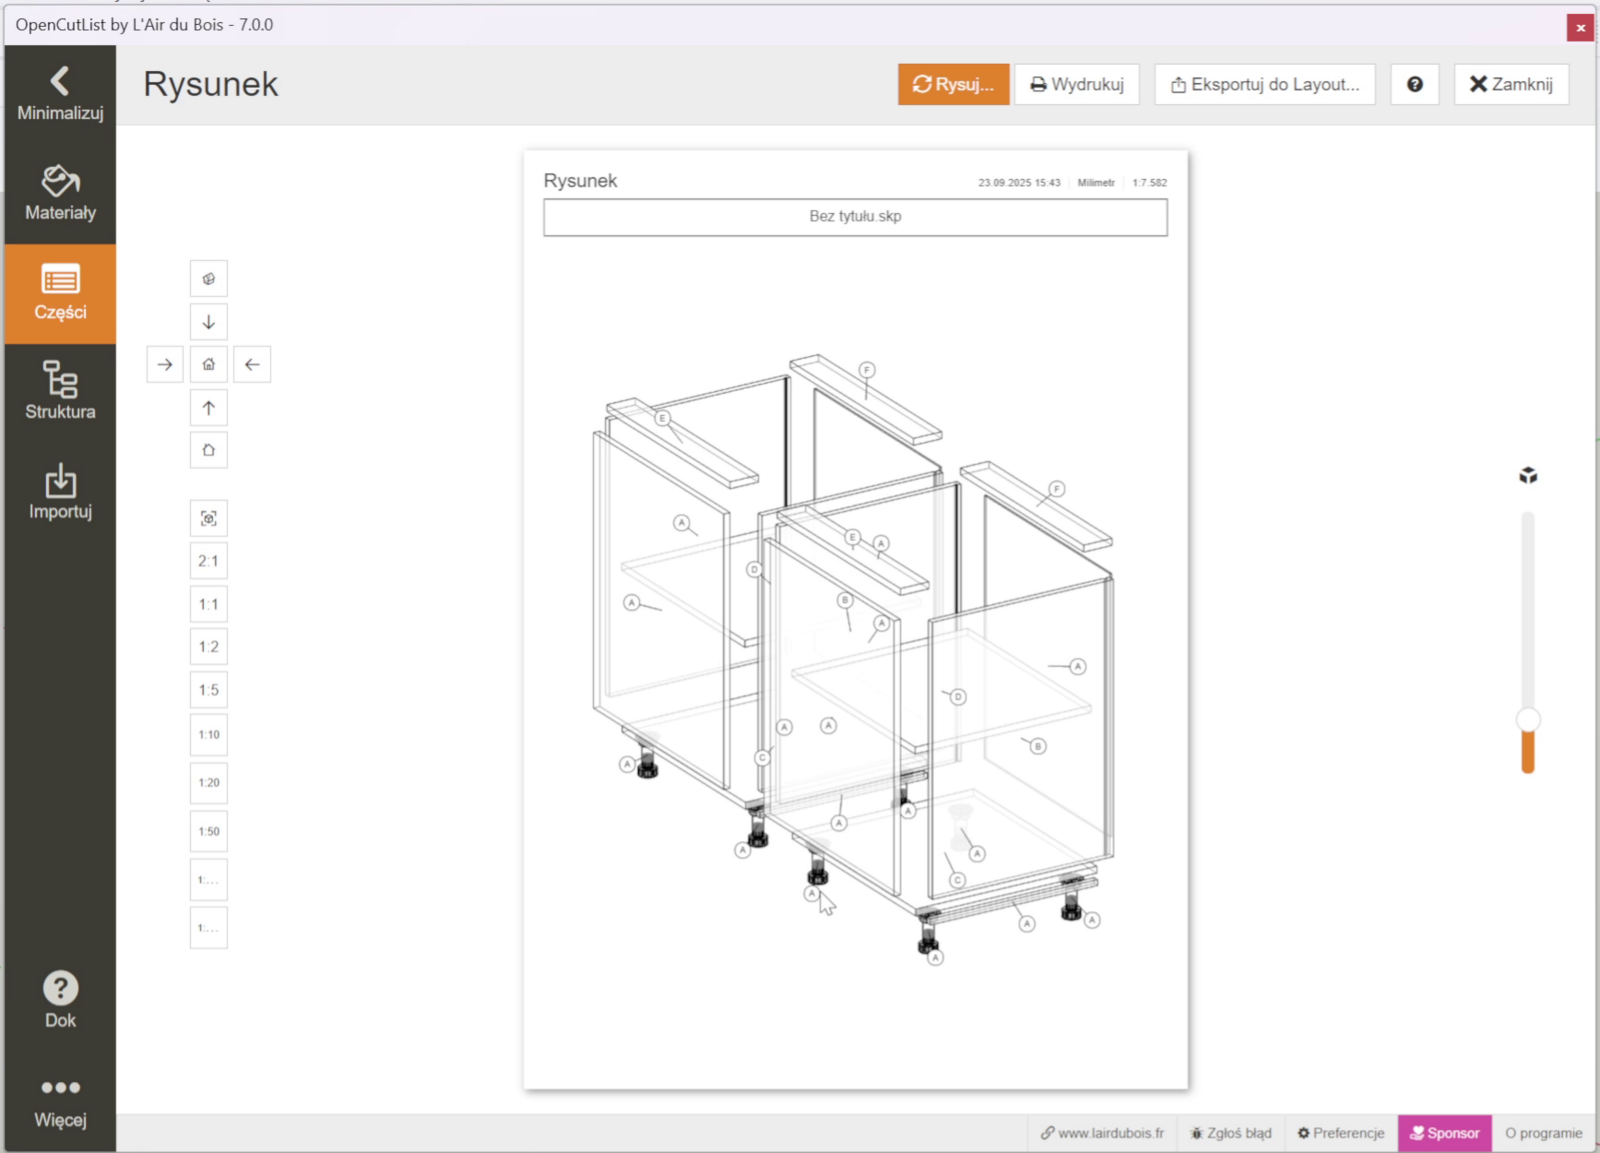Click the fit-to-page zoom icon
This screenshot has width=1600, height=1153.
[208, 518]
